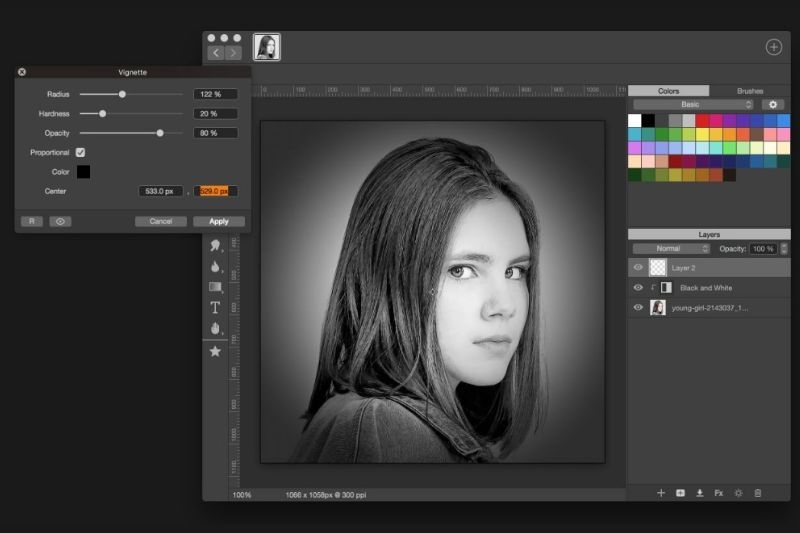The image size is (800, 533).
Task: Add image layer from Layers footer
Action: (680, 493)
